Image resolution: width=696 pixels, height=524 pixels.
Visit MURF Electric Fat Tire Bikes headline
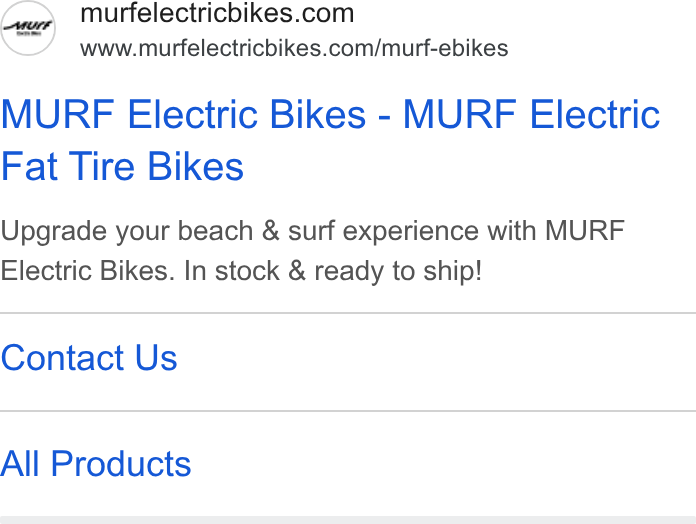[x=330, y=140]
